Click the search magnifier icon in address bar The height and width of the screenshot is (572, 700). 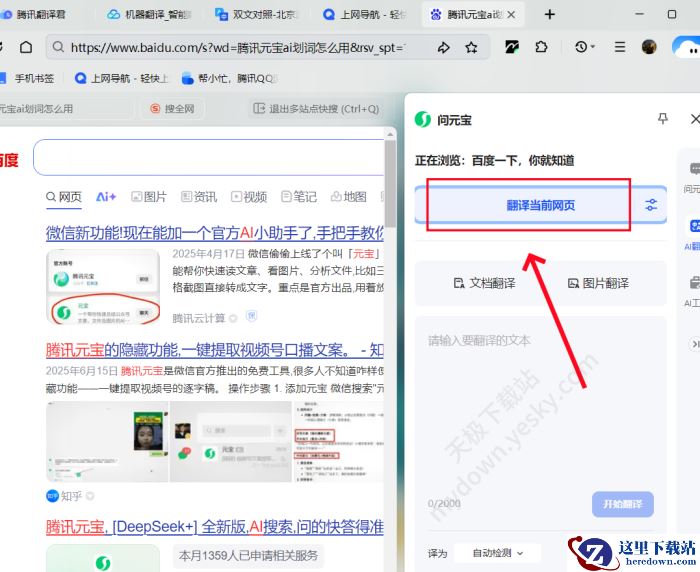pyautogui.click(x=58, y=46)
